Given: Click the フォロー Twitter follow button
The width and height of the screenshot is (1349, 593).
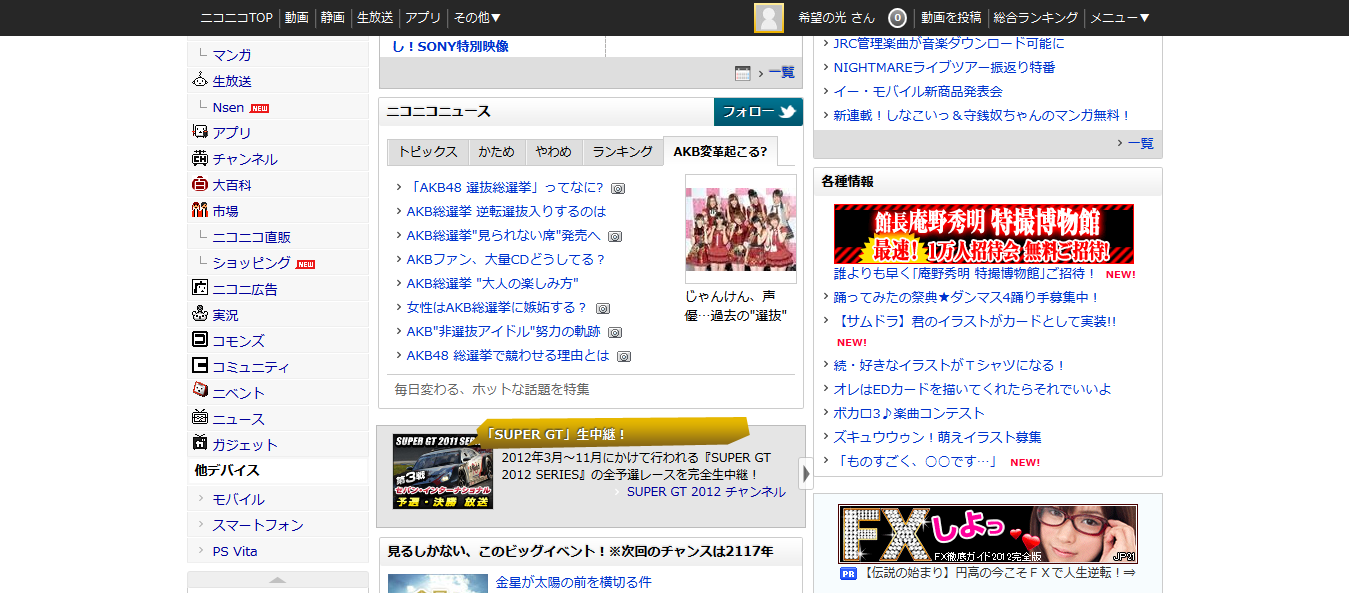Looking at the screenshot, I should click(x=758, y=112).
